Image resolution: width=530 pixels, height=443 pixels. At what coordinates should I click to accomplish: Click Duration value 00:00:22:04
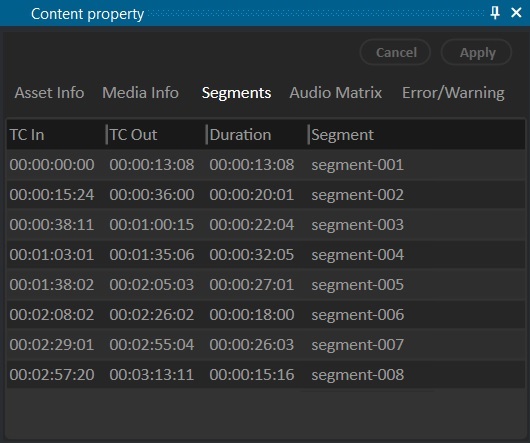point(252,225)
